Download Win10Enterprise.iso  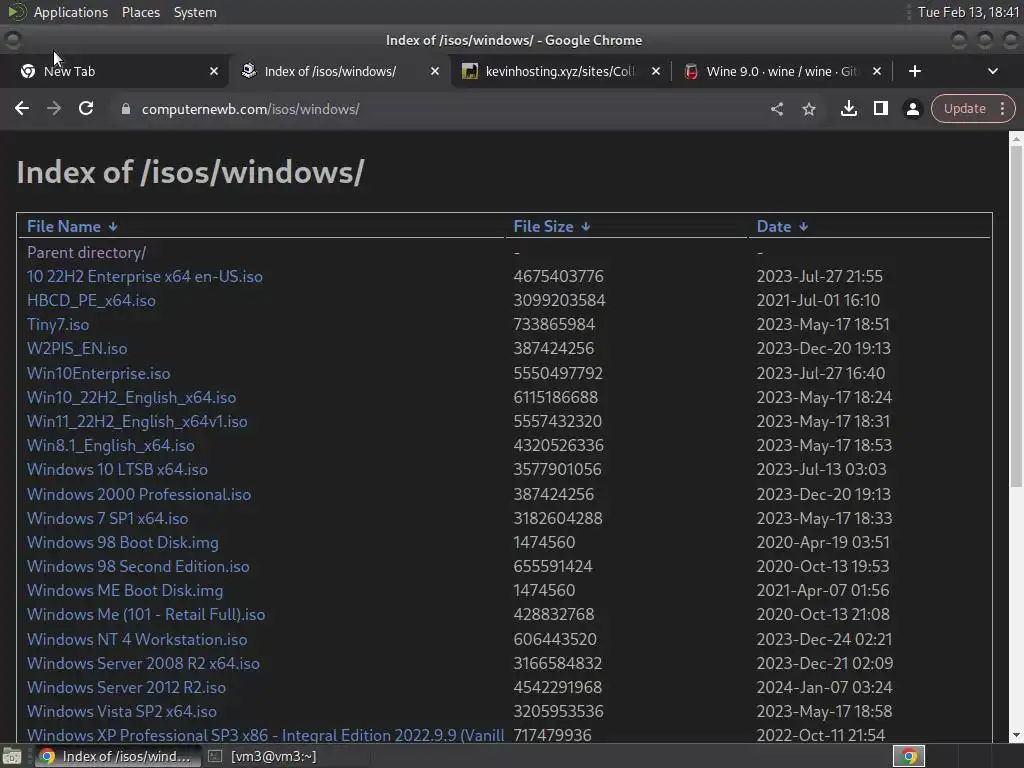pyautogui.click(x=99, y=373)
